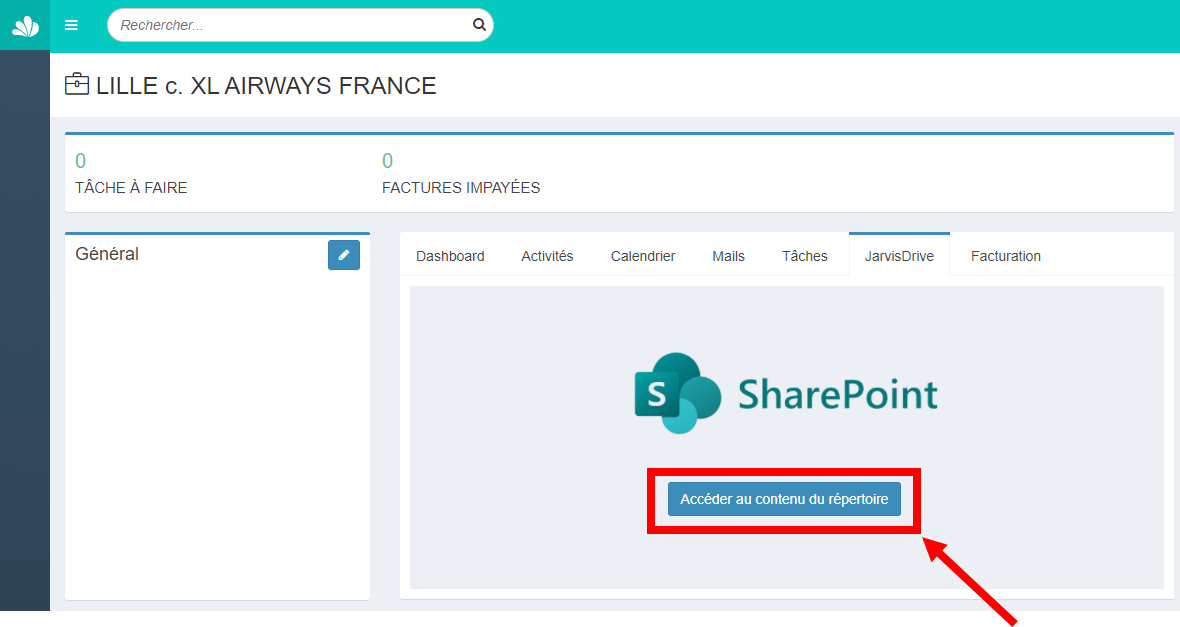Show the Tâches tab
Viewport: 1180px width, 627px height.
click(x=804, y=256)
